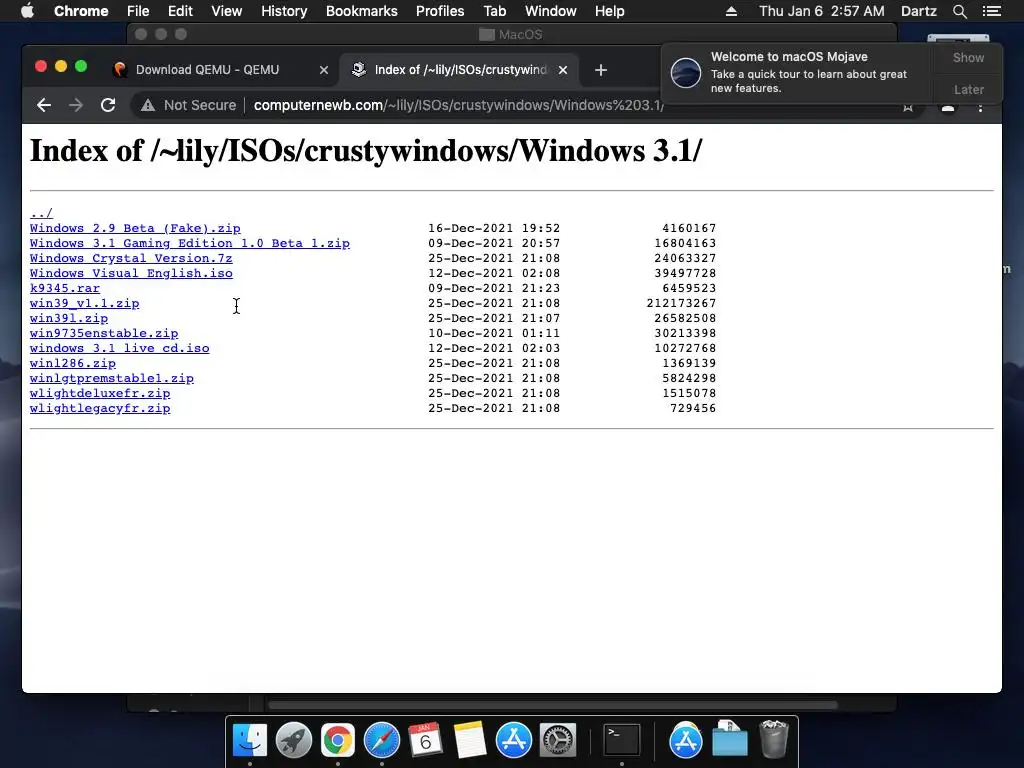Open App Store icon left of System Preferences
Image resolution: width=1024 pixels, height=768 pixels.
point(514,740)
